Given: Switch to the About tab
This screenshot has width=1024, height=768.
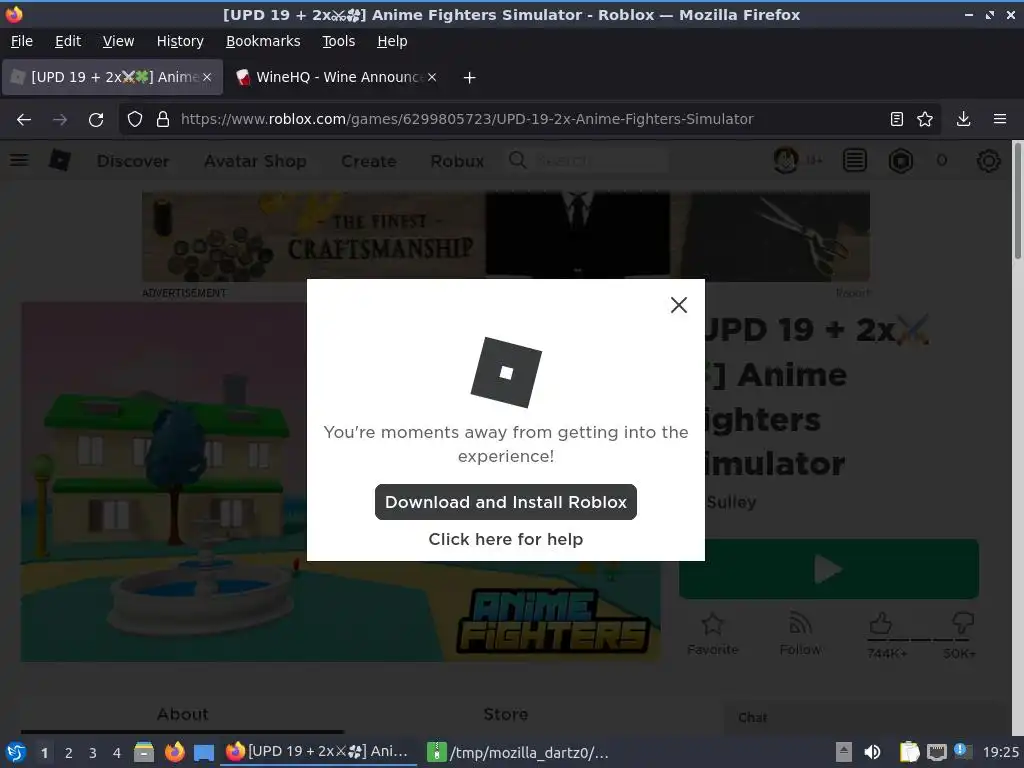Looking at the screenshot, I should pyautogui.click(x=182, y=714).
